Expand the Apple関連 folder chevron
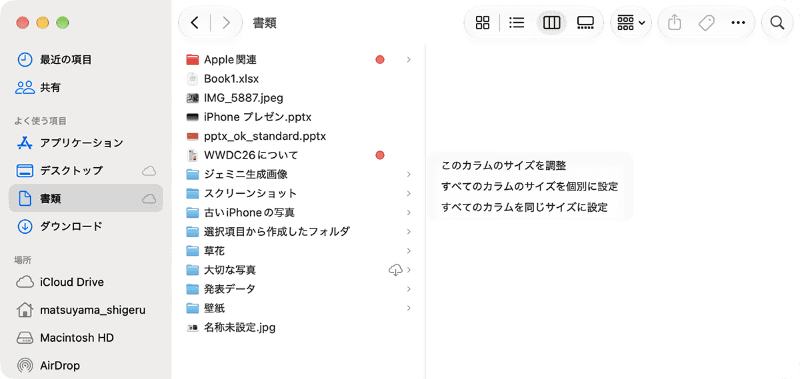Image resolution: width=800 pixels, height=379 pixels. click(x=409, y=60)
